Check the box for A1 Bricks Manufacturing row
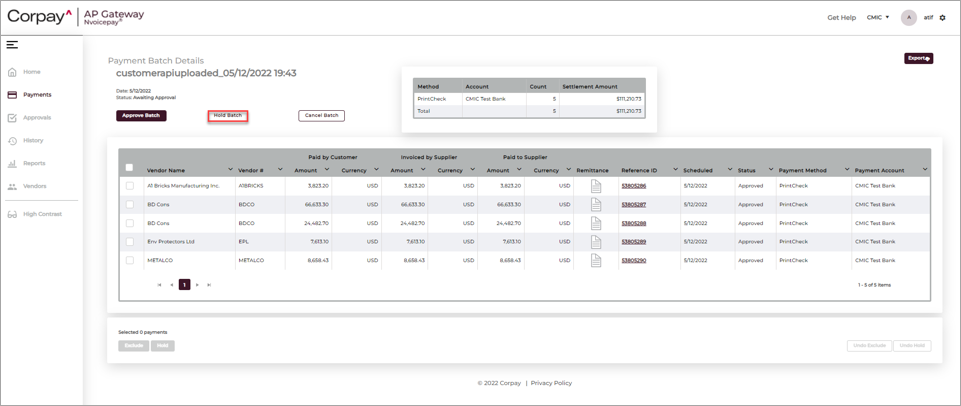This screenshot has width=961, height=406. pos(129,186)
